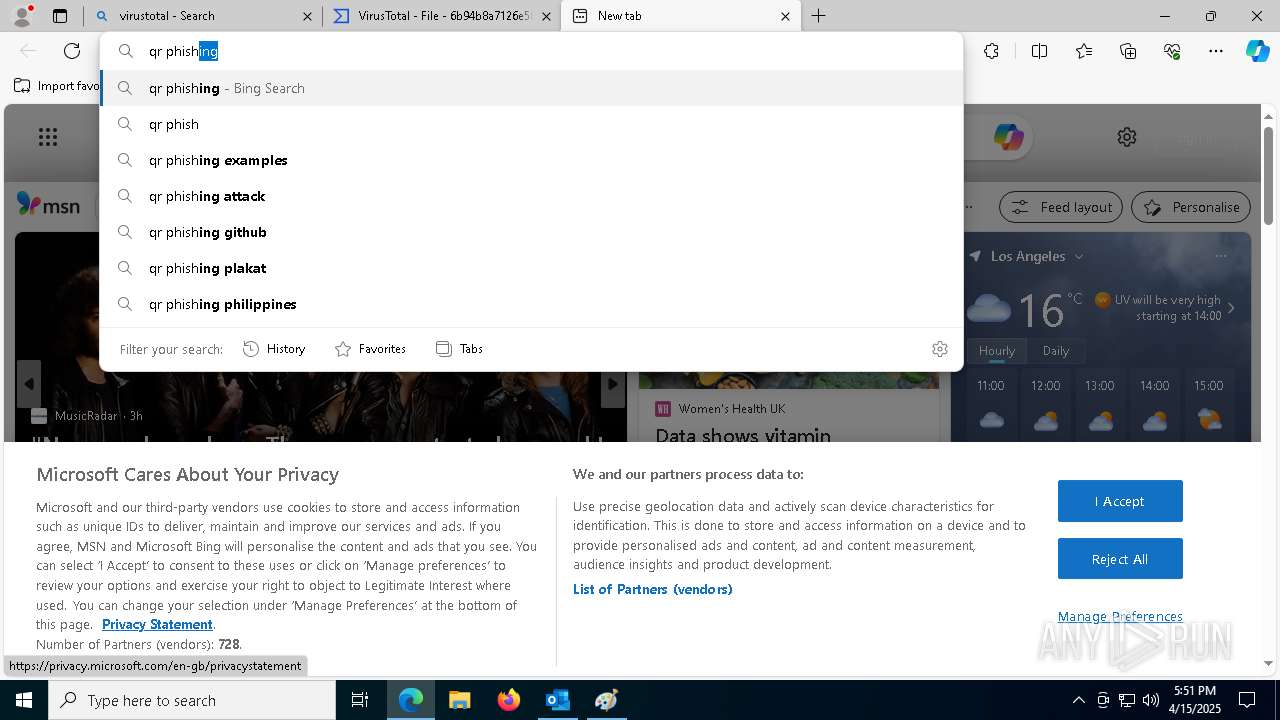Click the address bar with qr phishing
This screenshot has width=1280, height=720.
pyautogui.click(x=531, y=51)
